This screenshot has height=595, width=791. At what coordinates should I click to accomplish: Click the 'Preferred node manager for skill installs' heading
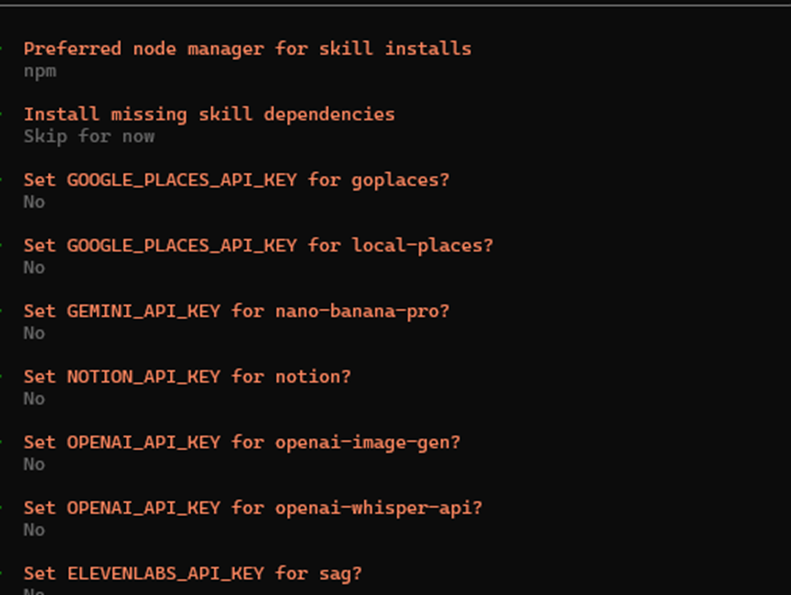pyautogui.click(x=247, y=49)
